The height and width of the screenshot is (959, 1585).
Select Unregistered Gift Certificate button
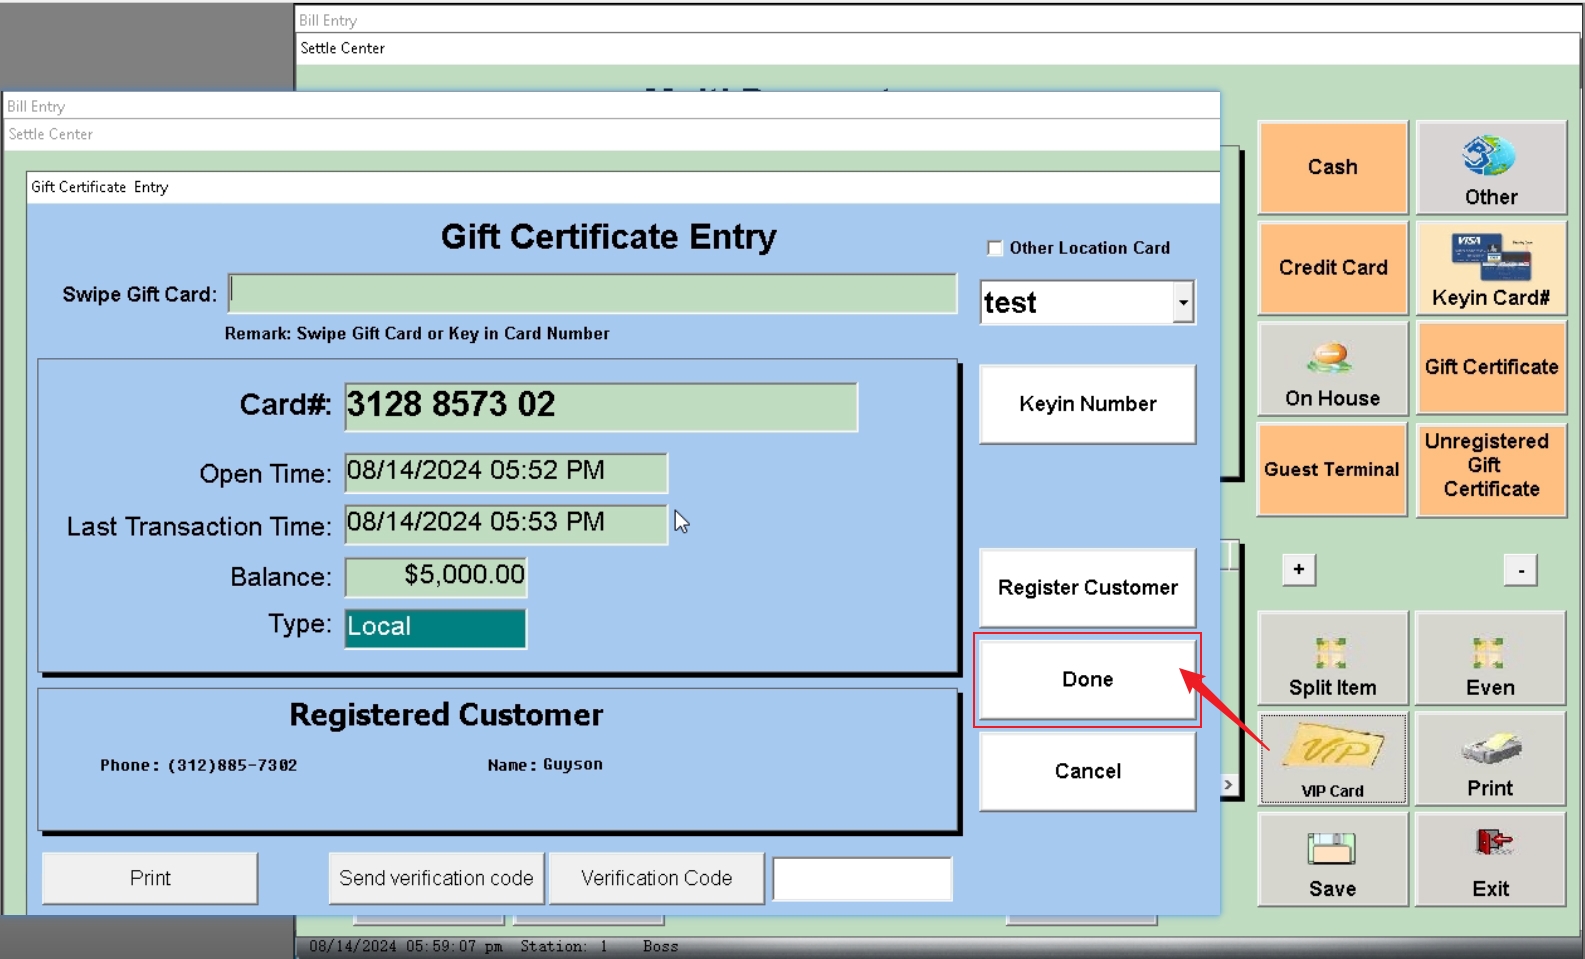click(x=1490, y=470)
